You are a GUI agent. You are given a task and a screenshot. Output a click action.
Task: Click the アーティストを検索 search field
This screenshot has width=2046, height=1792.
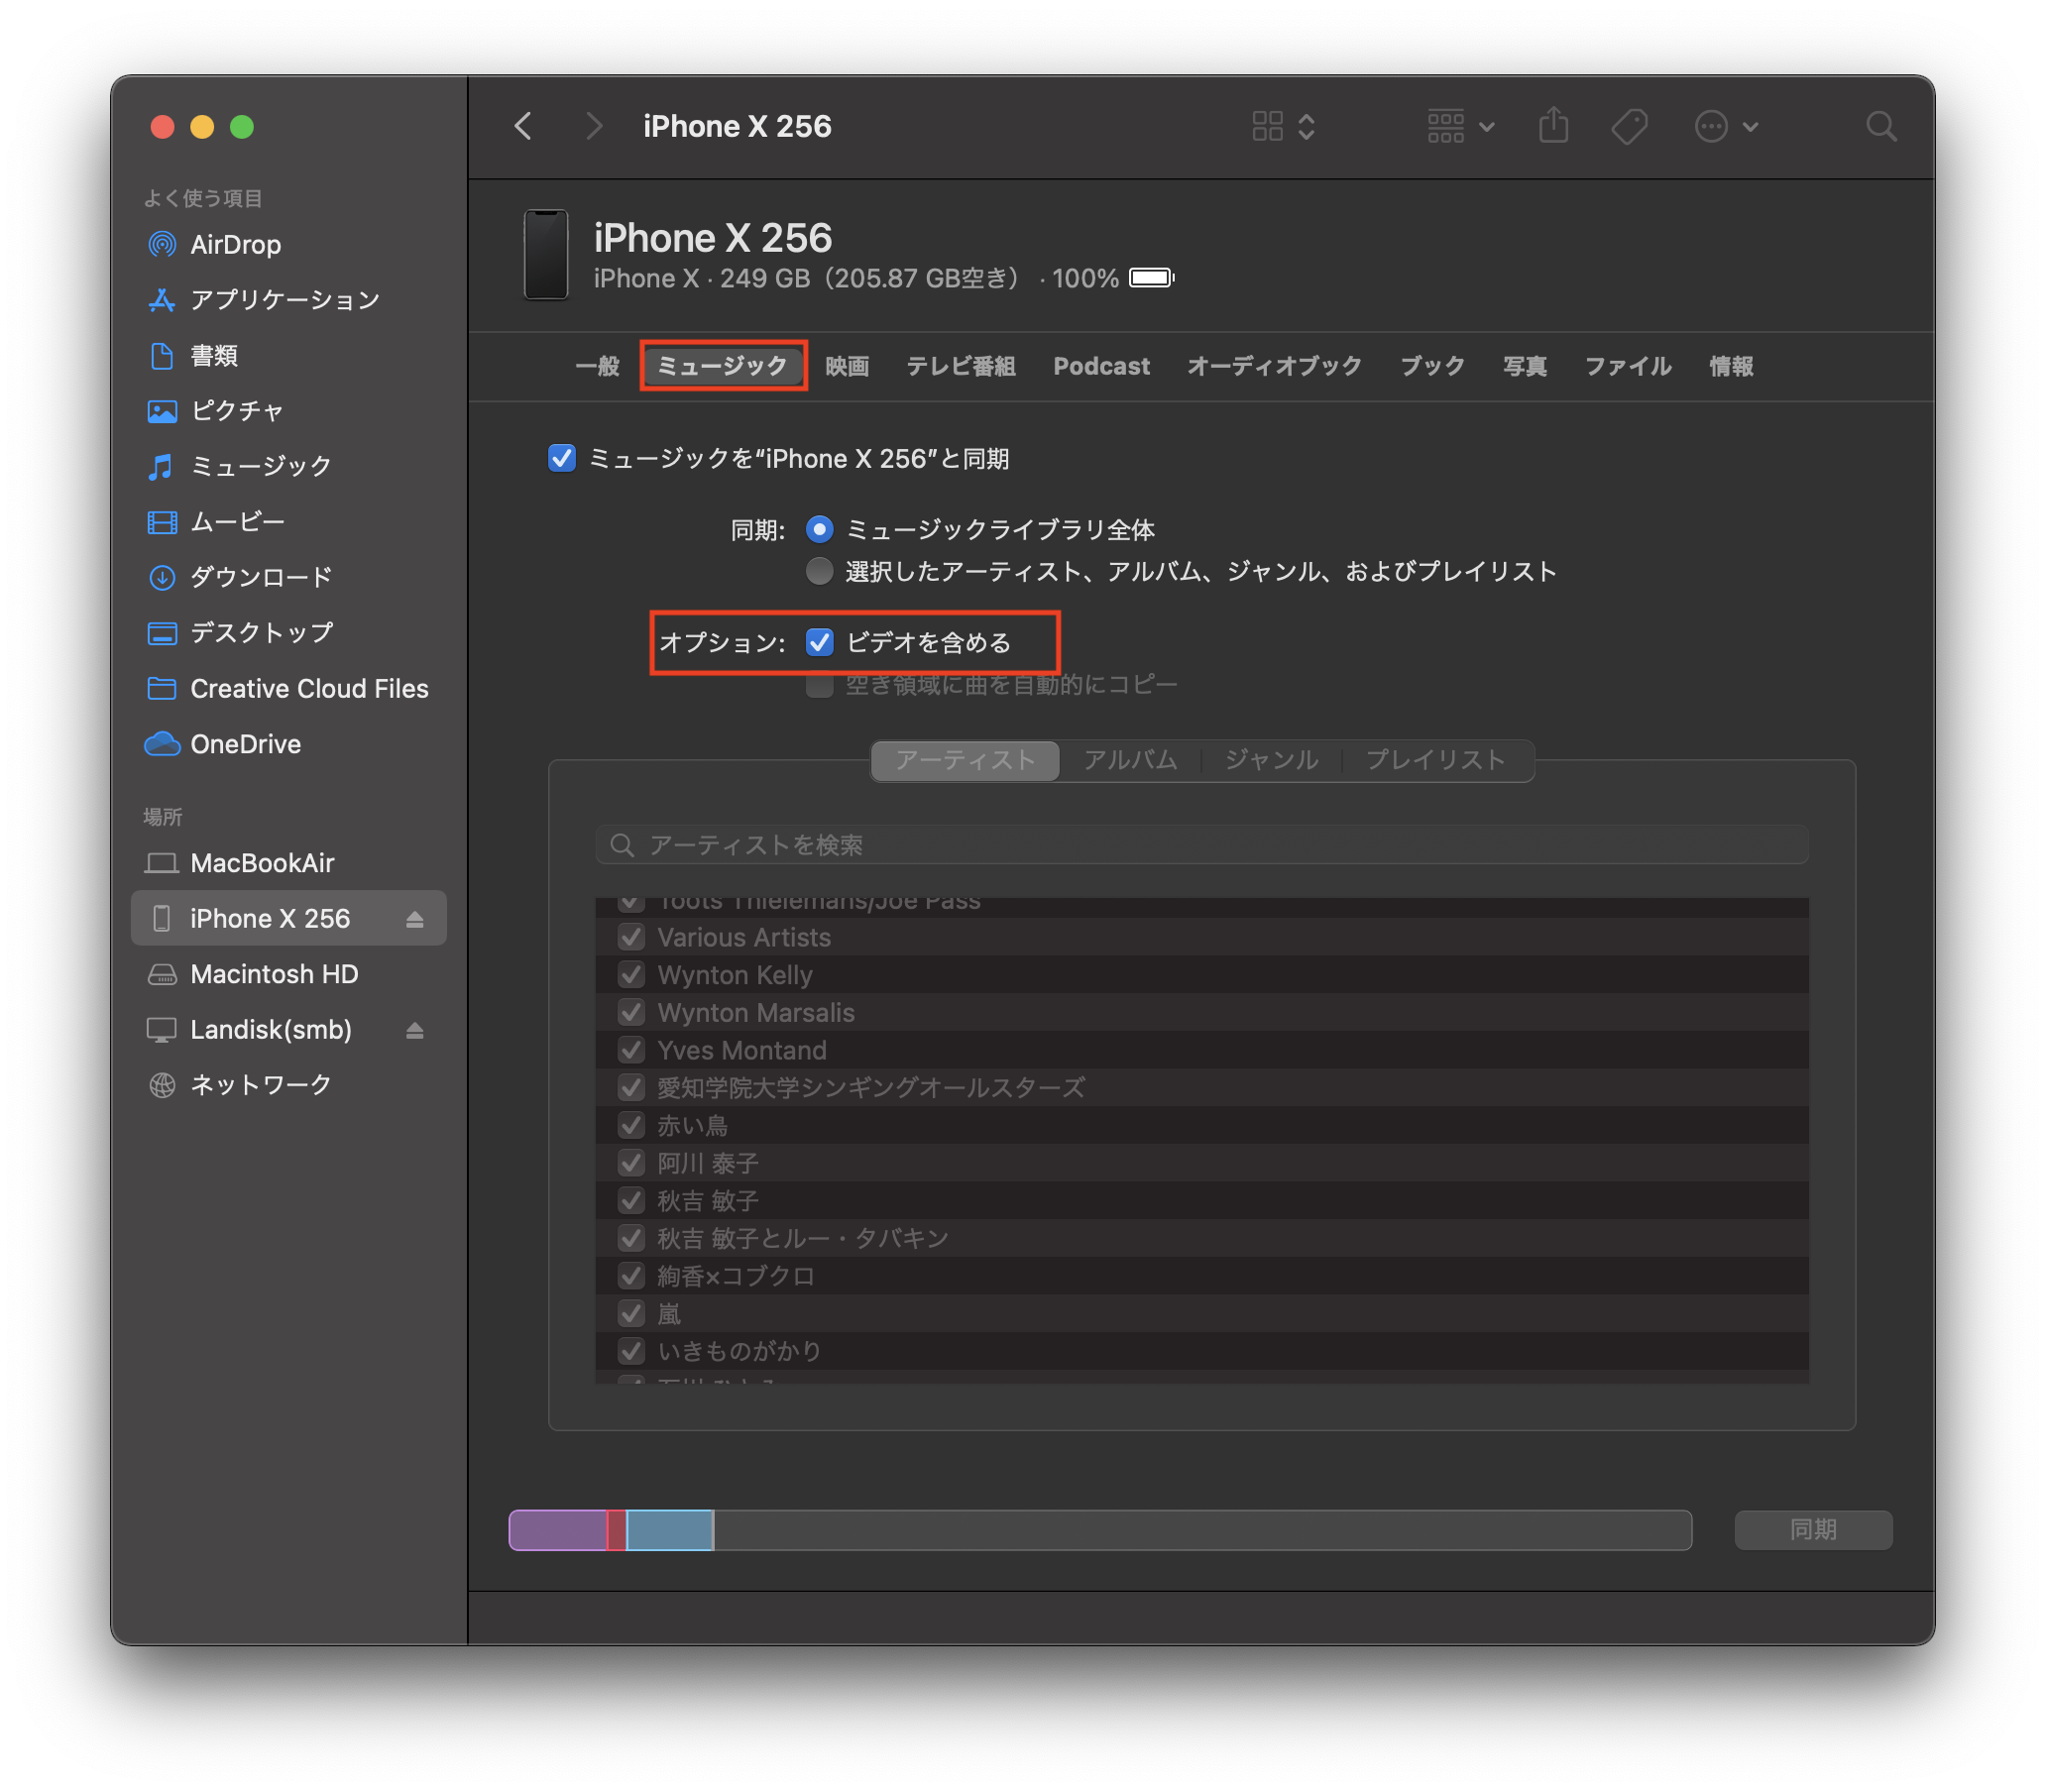pyautogui.click(x=1200, y=845)
